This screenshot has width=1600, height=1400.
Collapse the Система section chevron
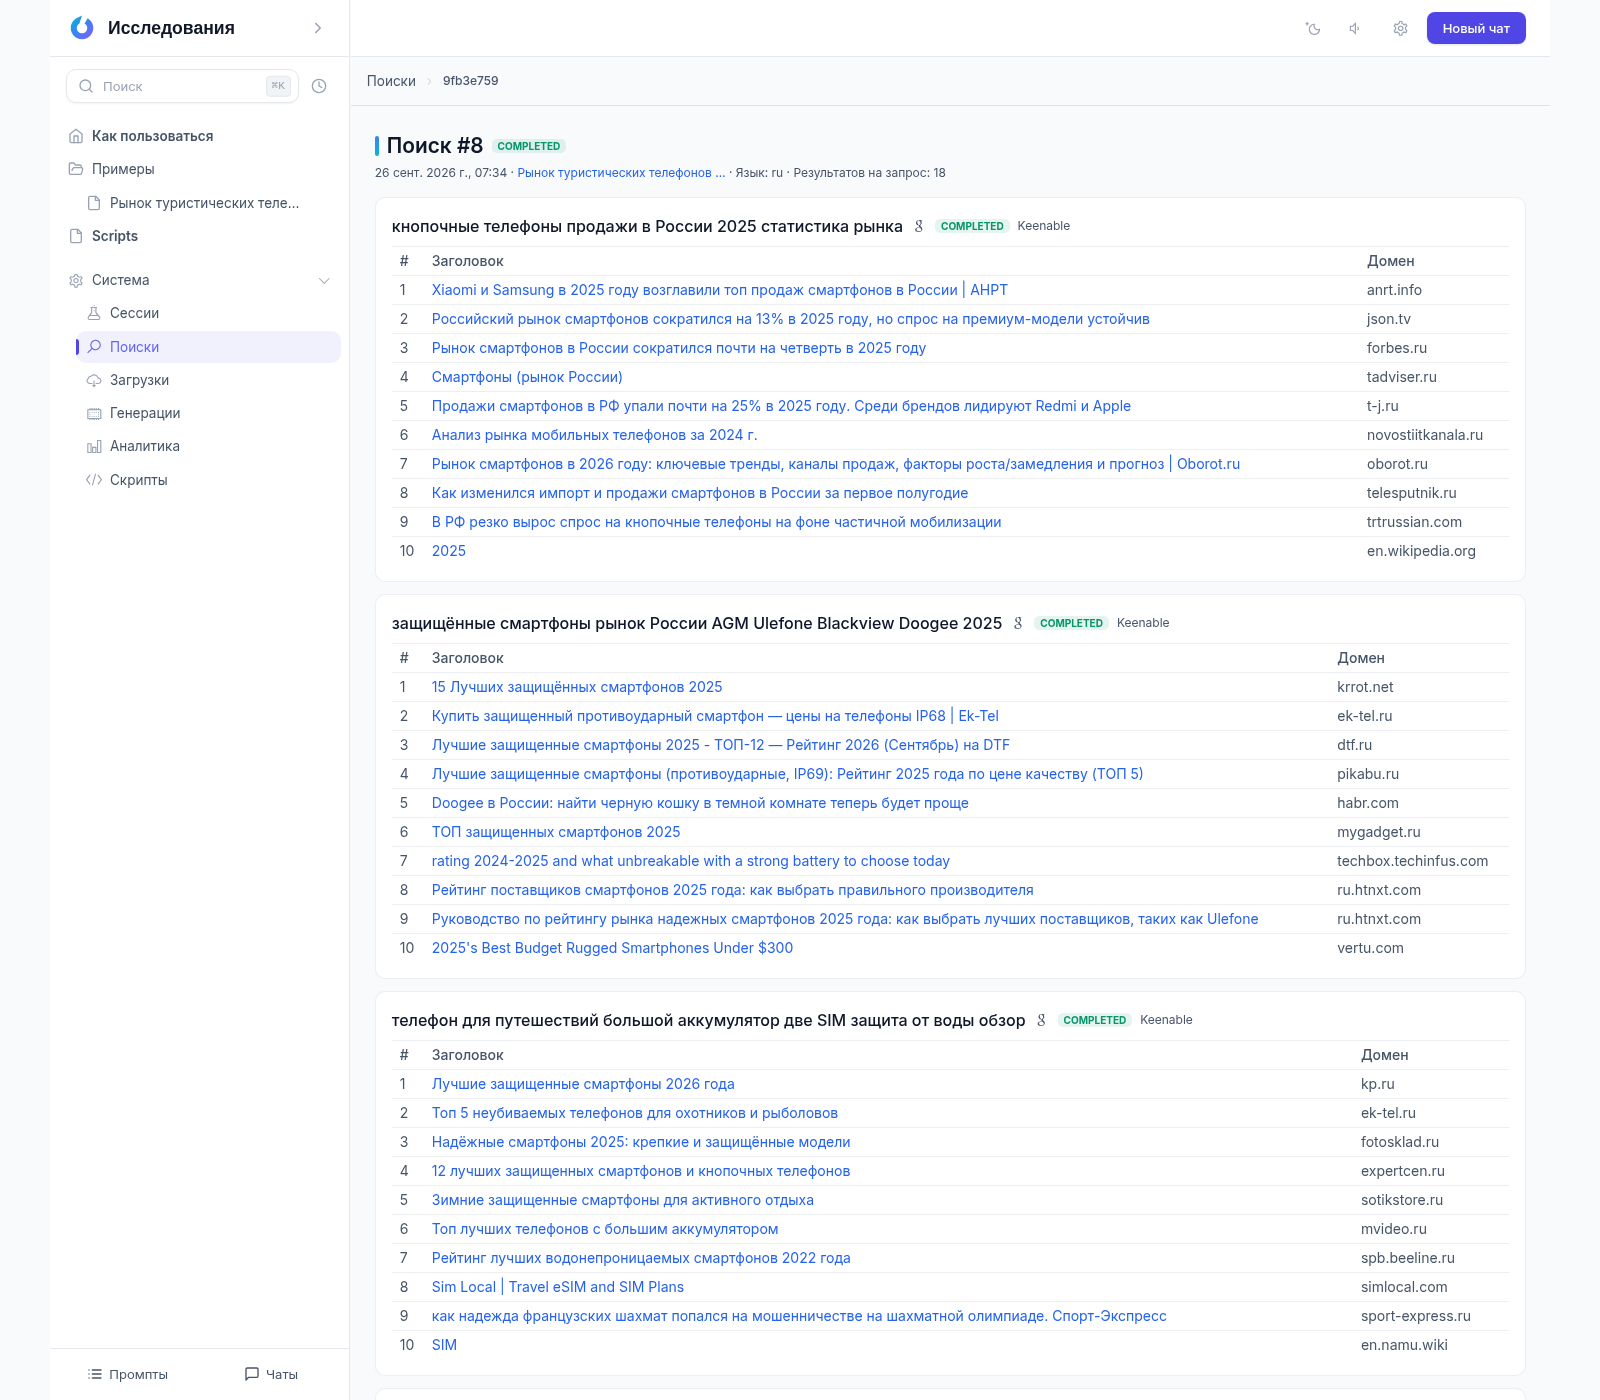(x=324, y=280)
